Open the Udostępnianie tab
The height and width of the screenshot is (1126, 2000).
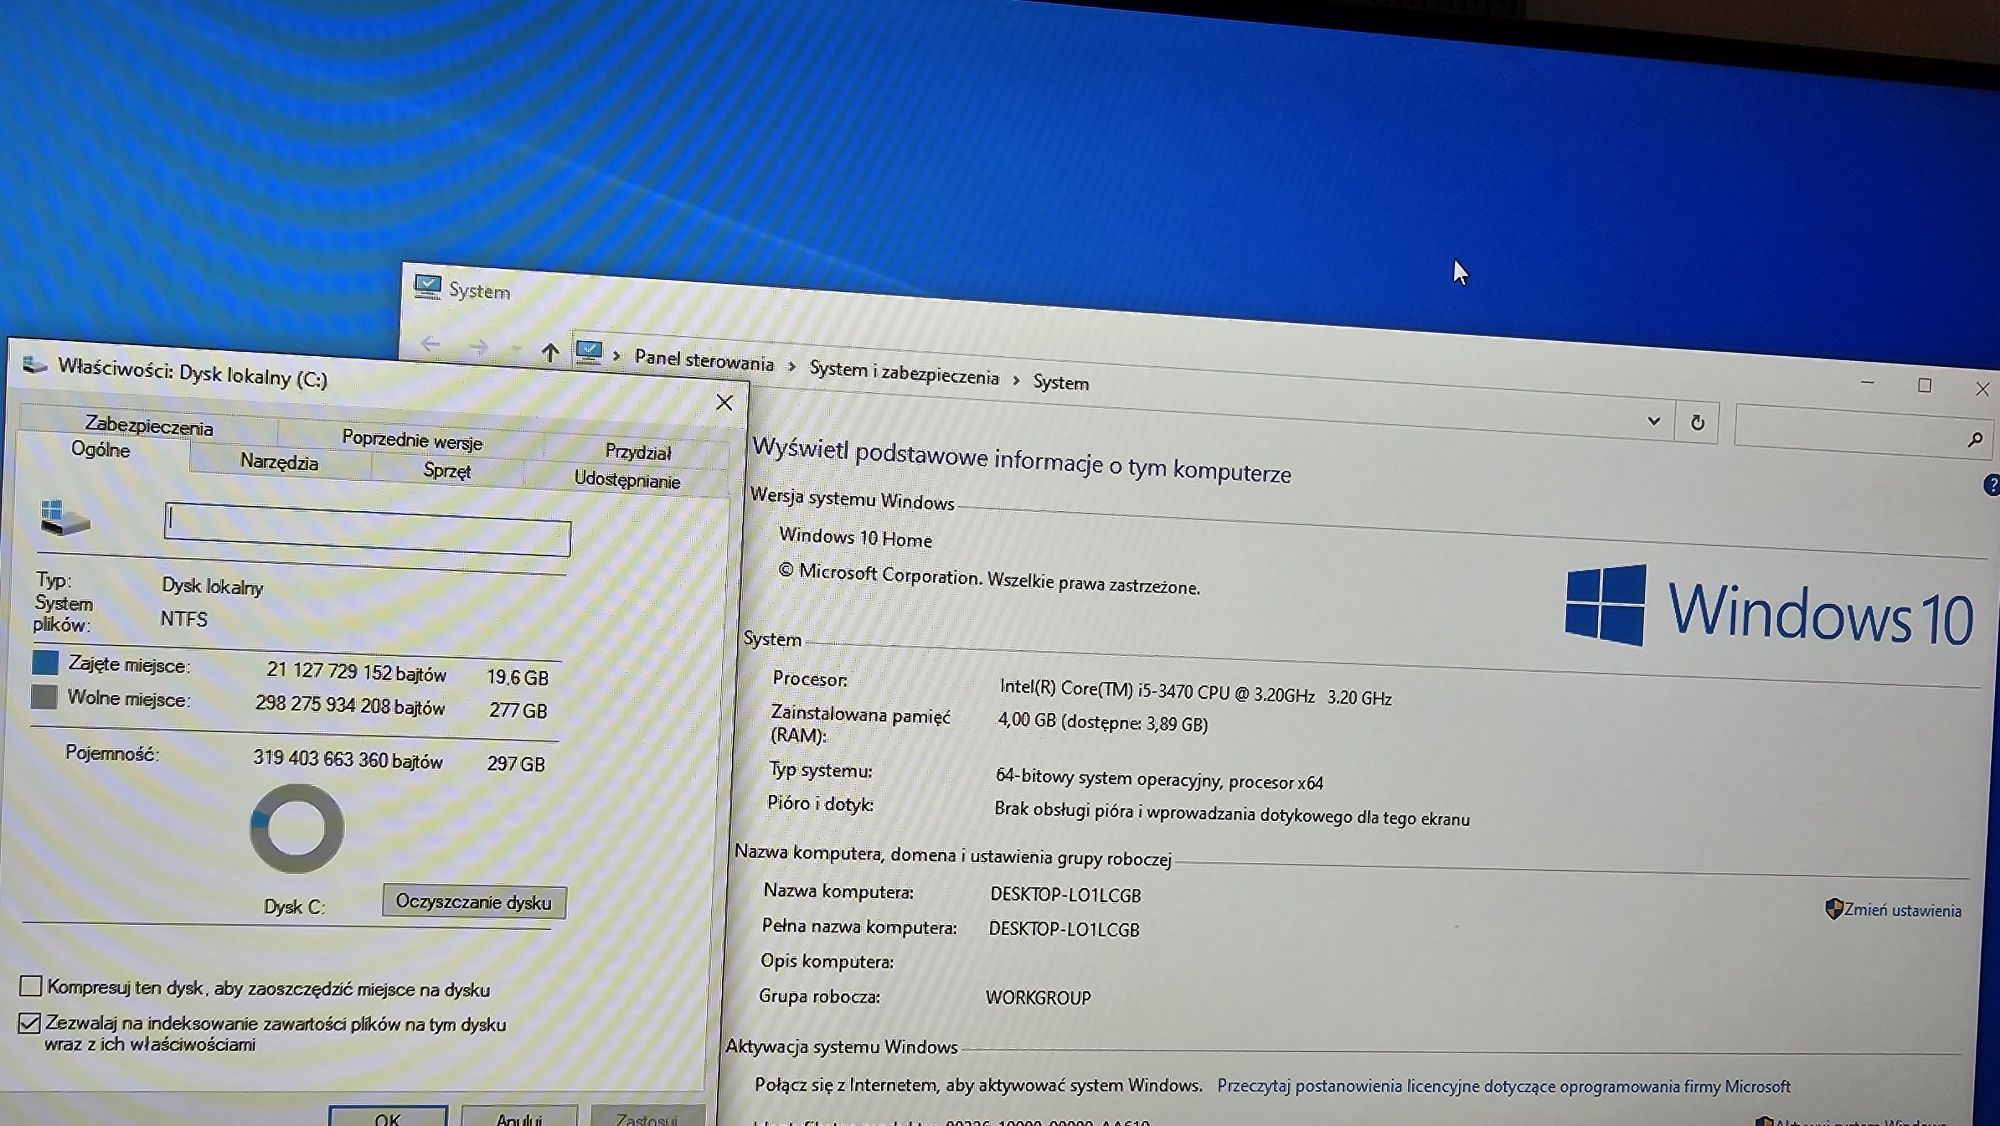coord(627,480)
